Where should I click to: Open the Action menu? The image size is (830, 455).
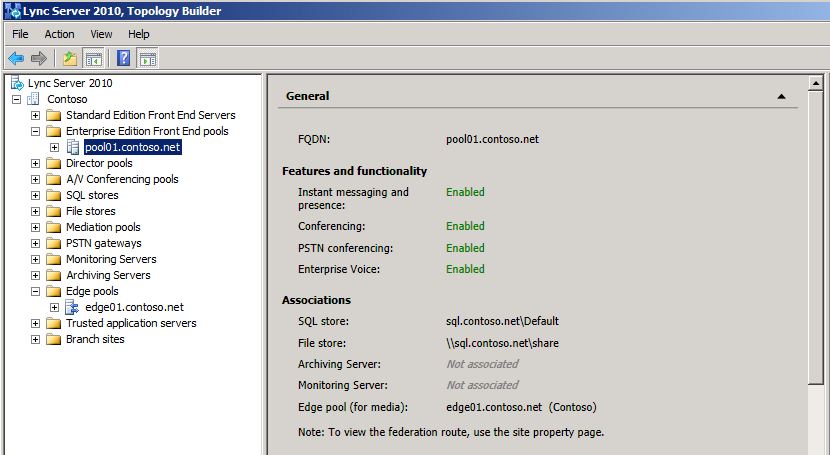click(59, 34)
